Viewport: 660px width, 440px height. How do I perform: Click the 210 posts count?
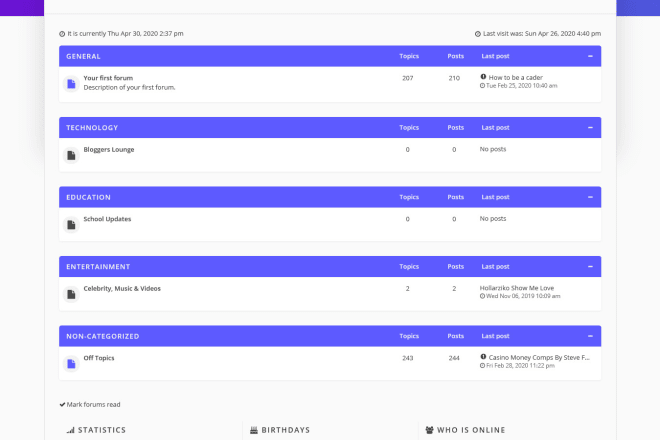pyautogui.click(x=454, y=78)
